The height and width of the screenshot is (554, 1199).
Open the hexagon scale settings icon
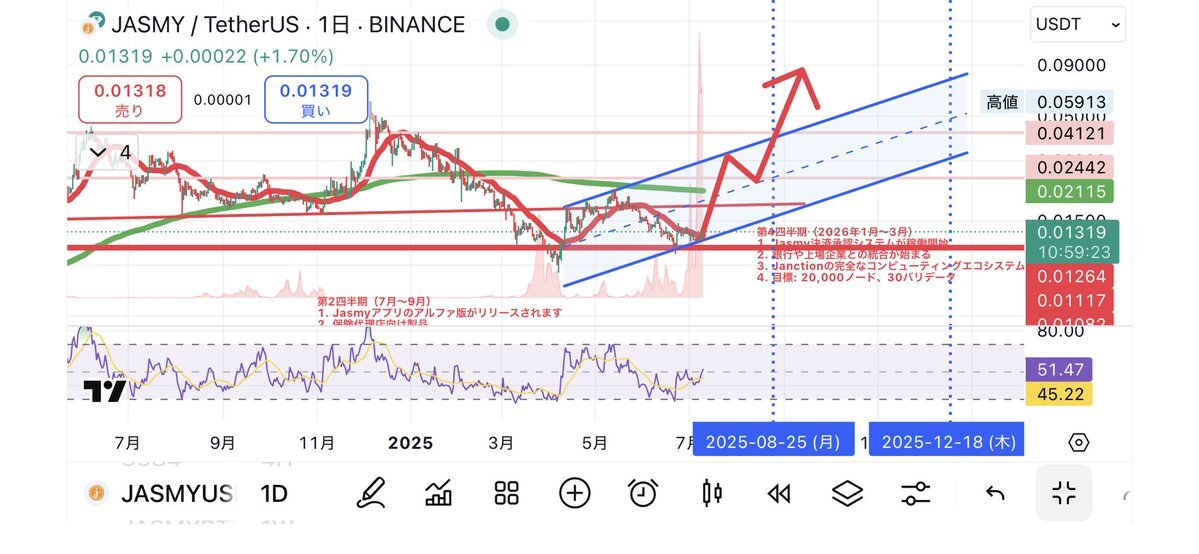click(x=1077, y=442)
